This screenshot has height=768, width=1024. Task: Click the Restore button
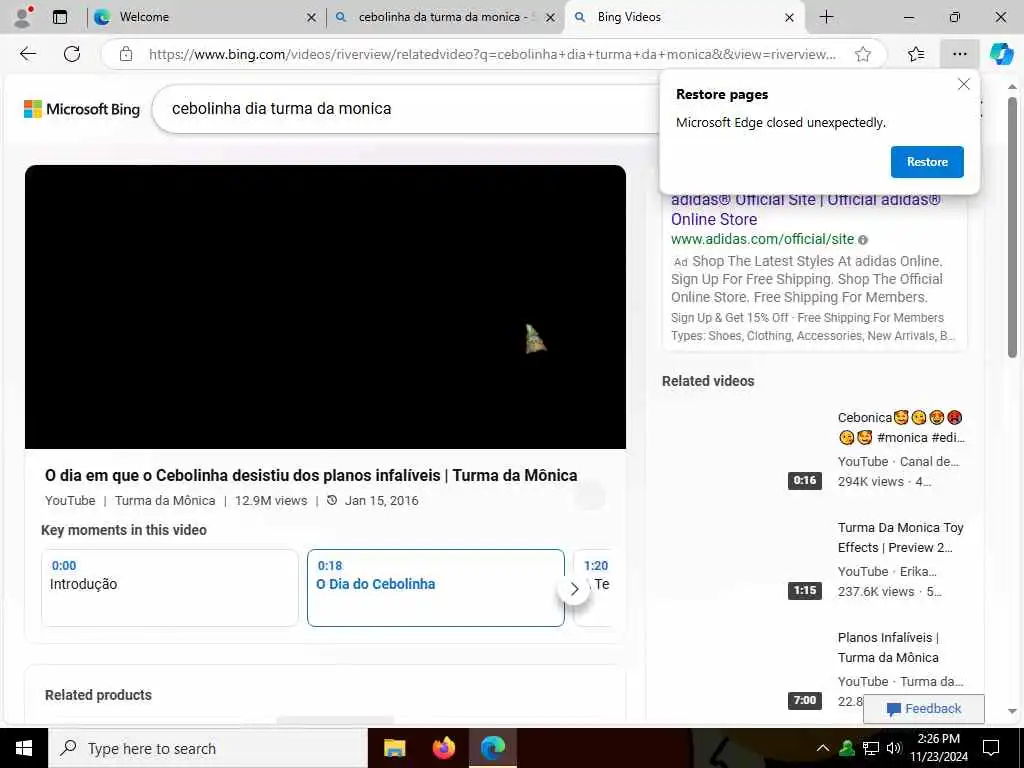[x=927, y=162]
